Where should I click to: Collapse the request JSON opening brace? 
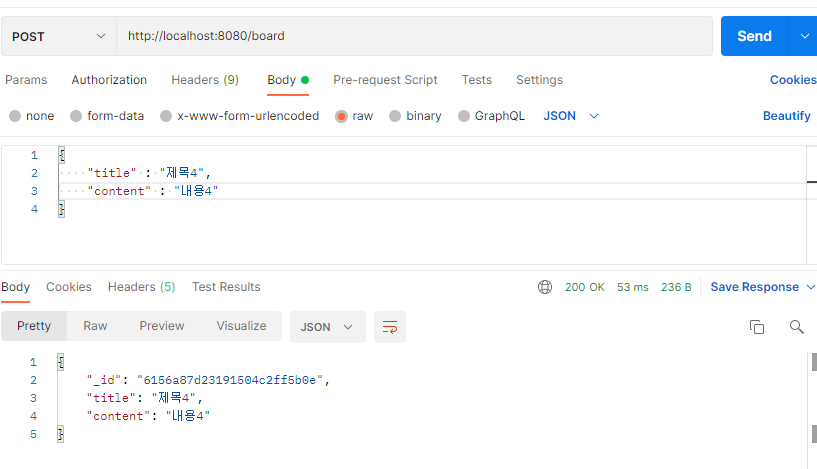pos(61,155)
